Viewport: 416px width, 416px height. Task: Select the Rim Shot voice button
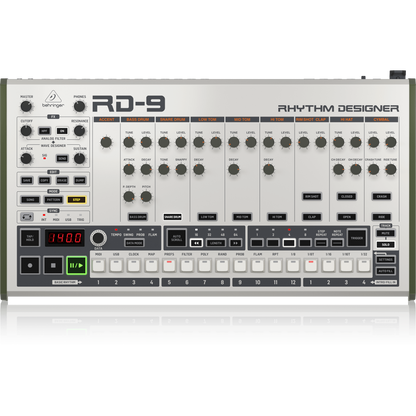tap(312, 196)
